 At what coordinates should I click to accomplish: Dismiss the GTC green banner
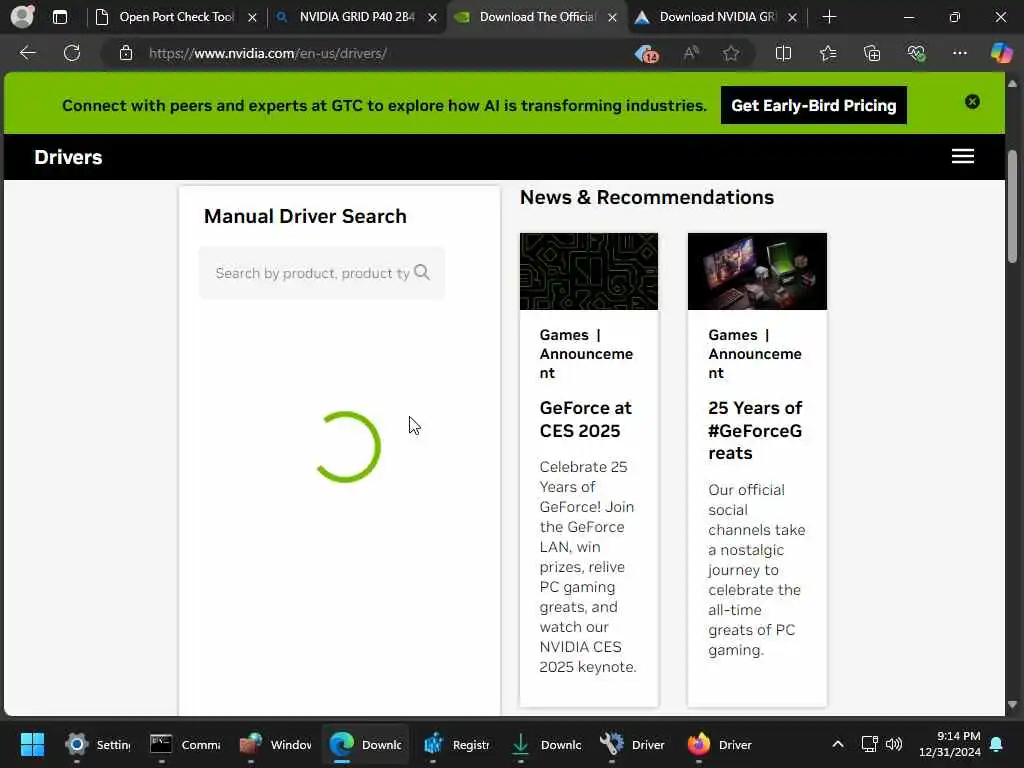[x=972, y=101]
